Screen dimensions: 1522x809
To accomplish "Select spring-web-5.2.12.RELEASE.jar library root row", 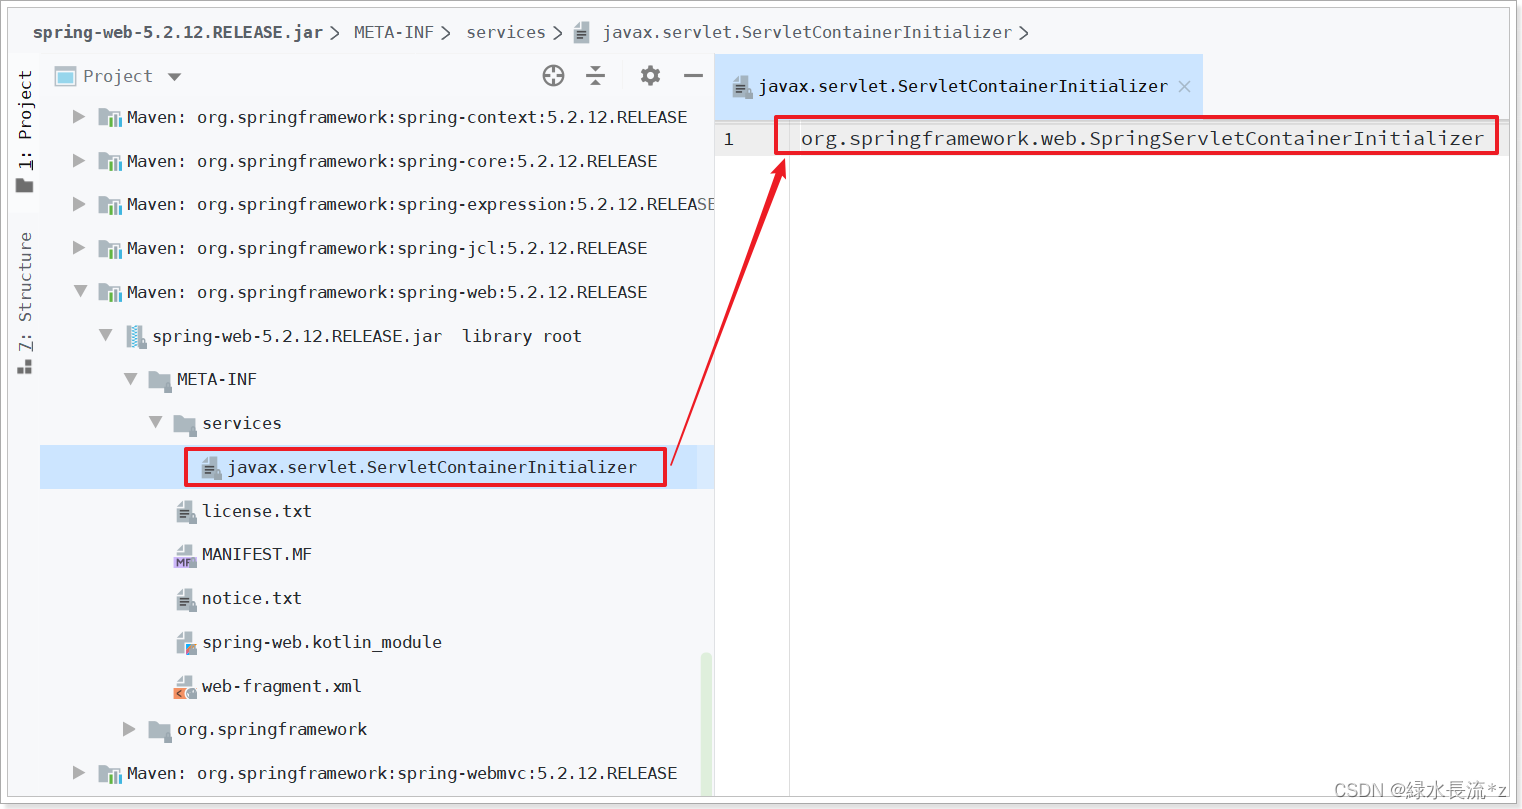I will 376,336.
